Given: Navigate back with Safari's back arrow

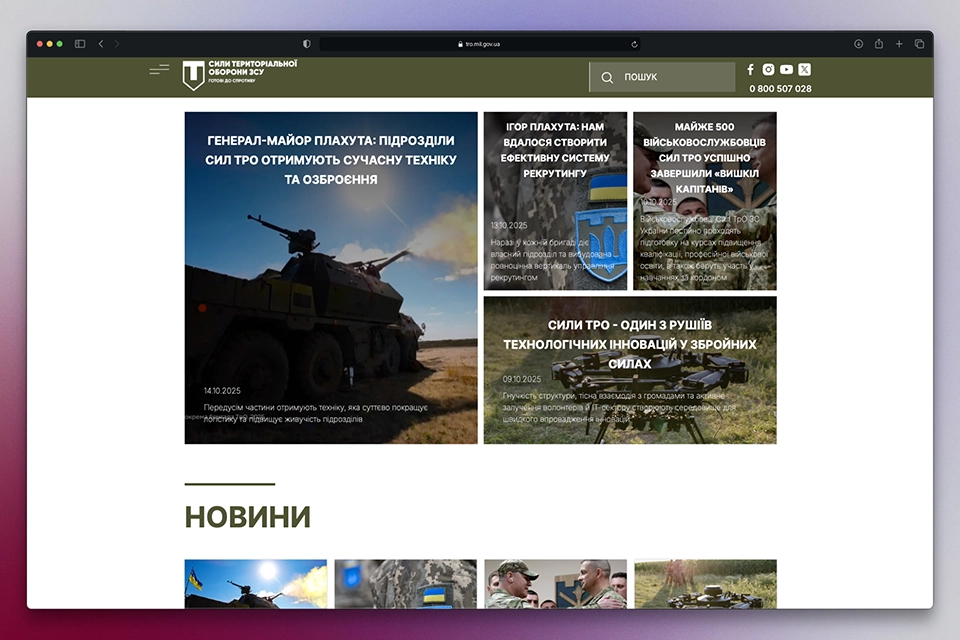Looking at the screenshot, I should tap(100, 44).
